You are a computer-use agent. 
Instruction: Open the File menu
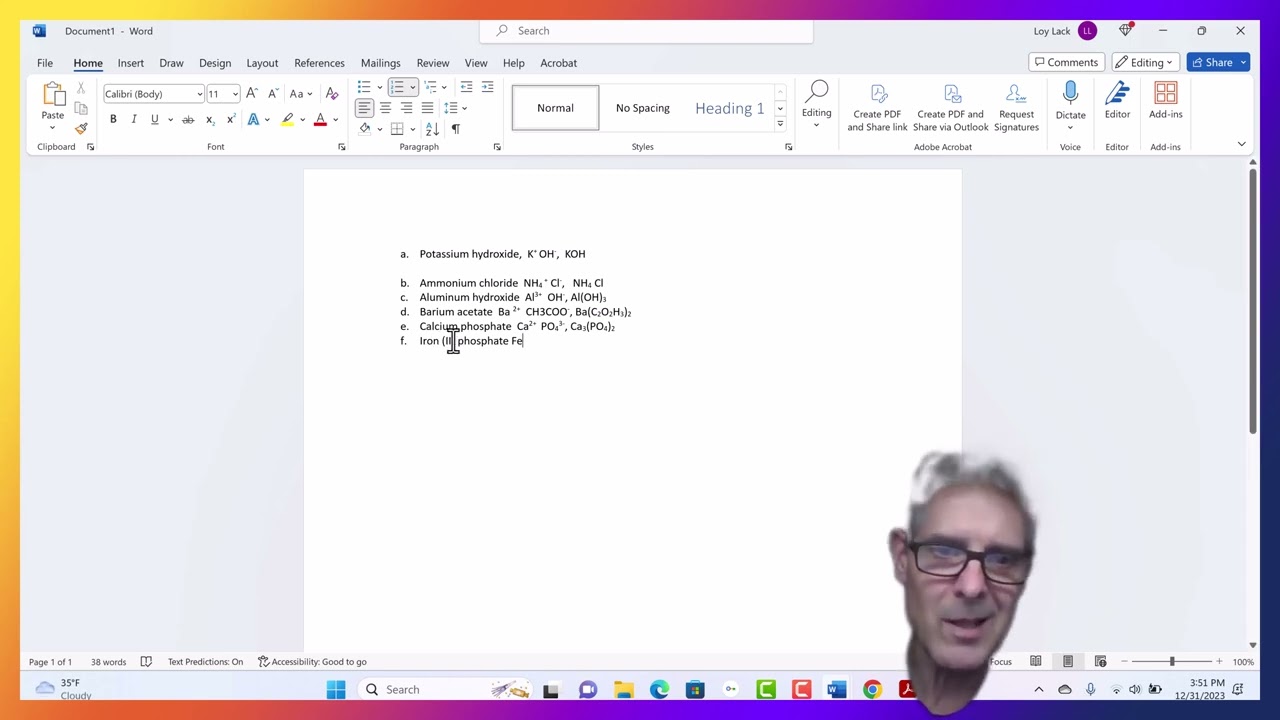coord(45,62)
